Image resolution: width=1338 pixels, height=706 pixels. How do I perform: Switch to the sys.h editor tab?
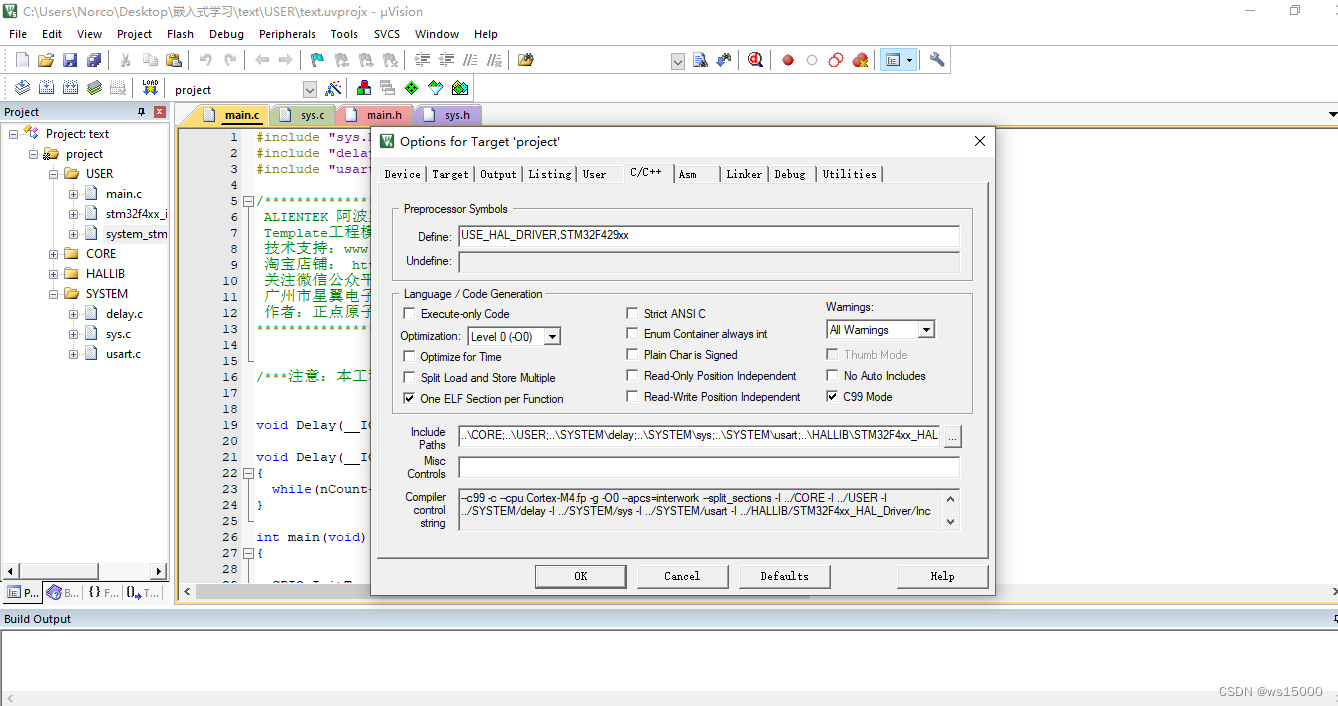pyautogui.click(x=448, y=115)
